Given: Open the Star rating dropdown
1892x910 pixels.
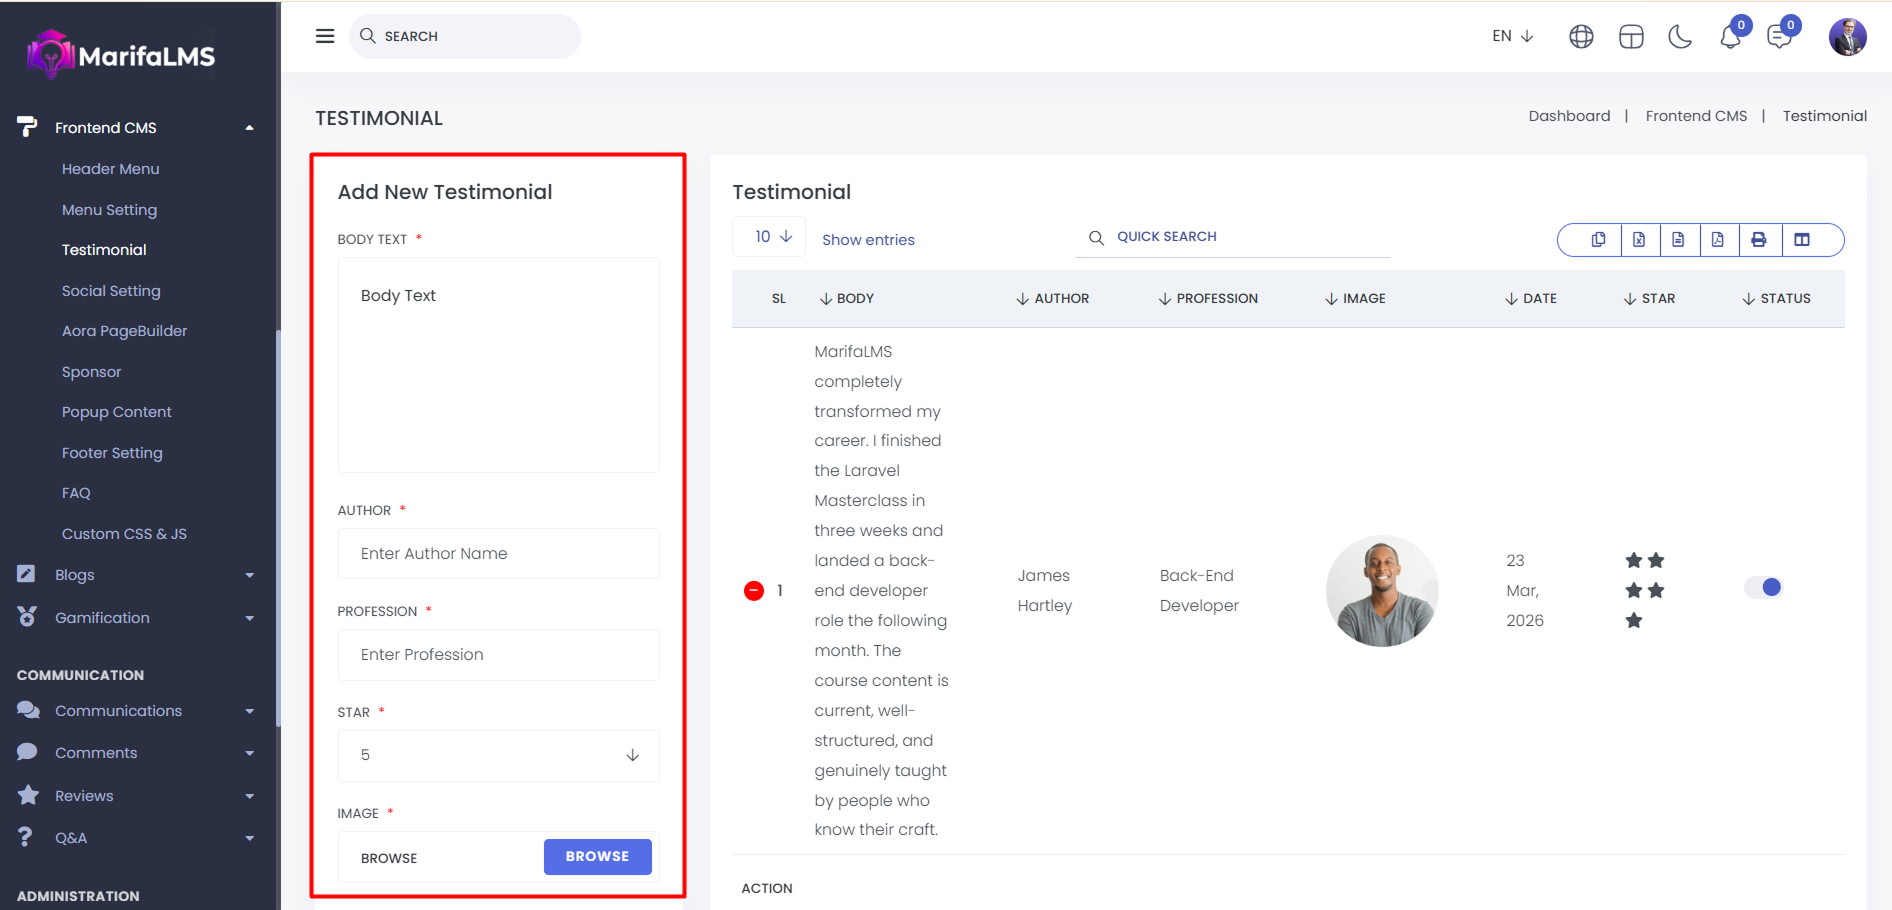Looking at the screenshot, I should [x=498, y=755].
